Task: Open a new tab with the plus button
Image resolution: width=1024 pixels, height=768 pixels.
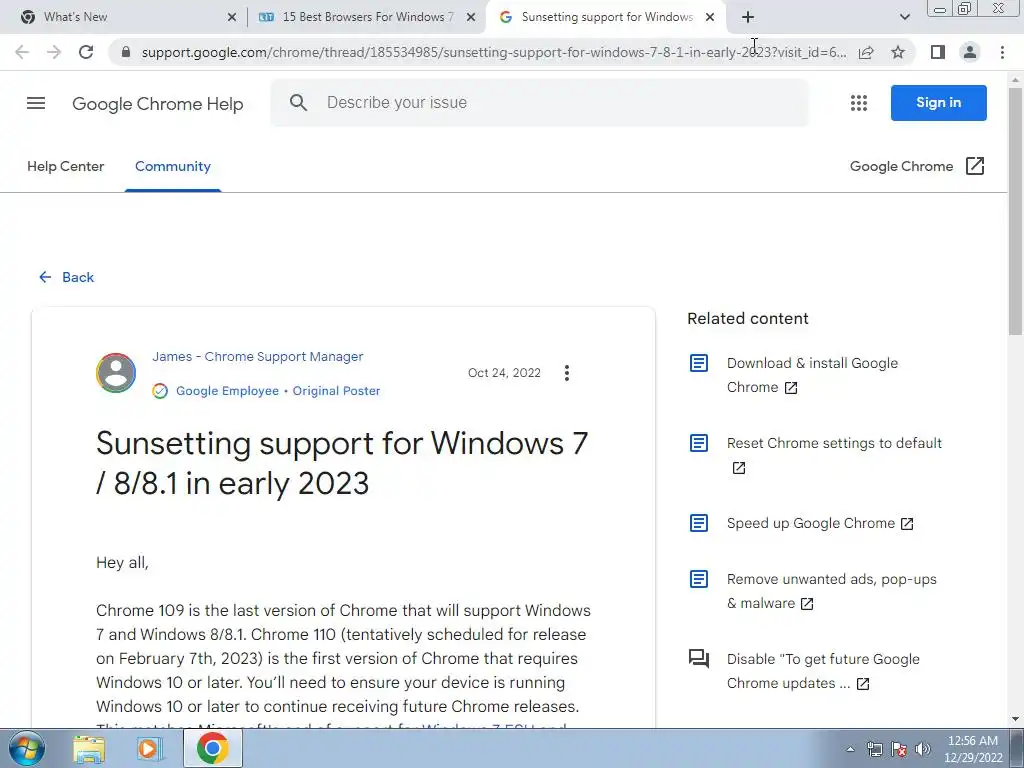Action: 748,17
